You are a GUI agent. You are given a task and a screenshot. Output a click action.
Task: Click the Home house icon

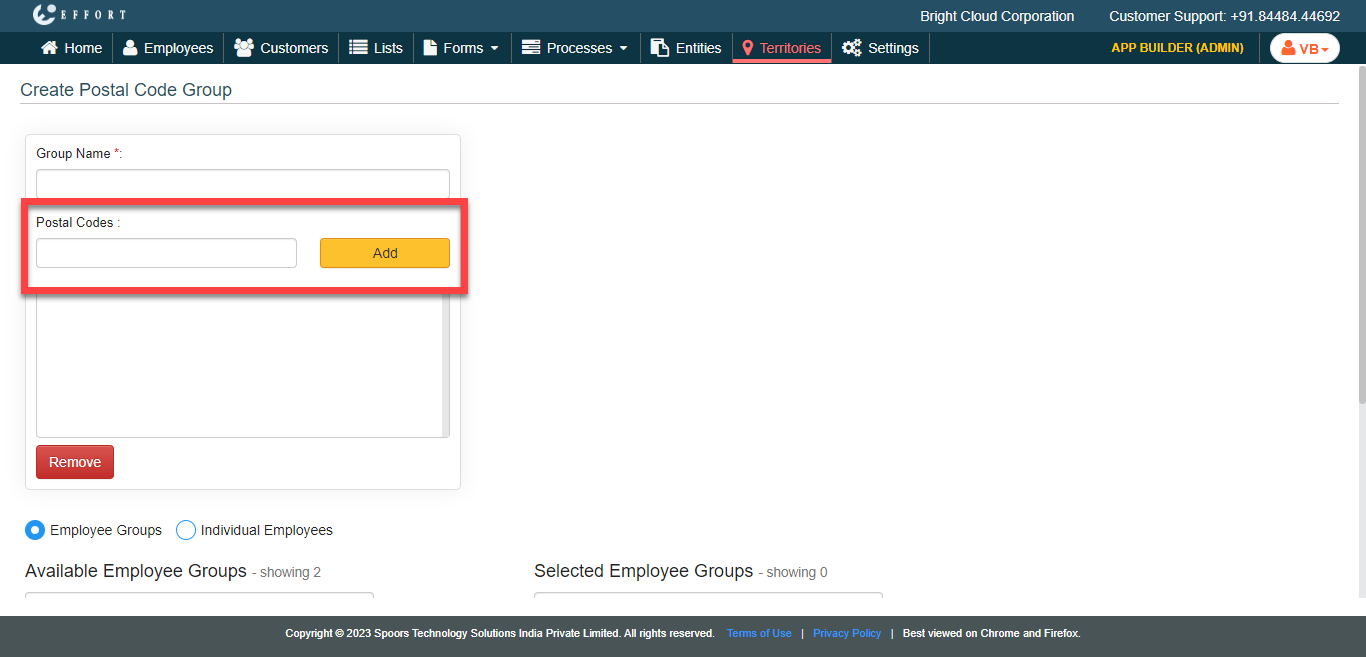pyautogui.click(x=49, y=48)
